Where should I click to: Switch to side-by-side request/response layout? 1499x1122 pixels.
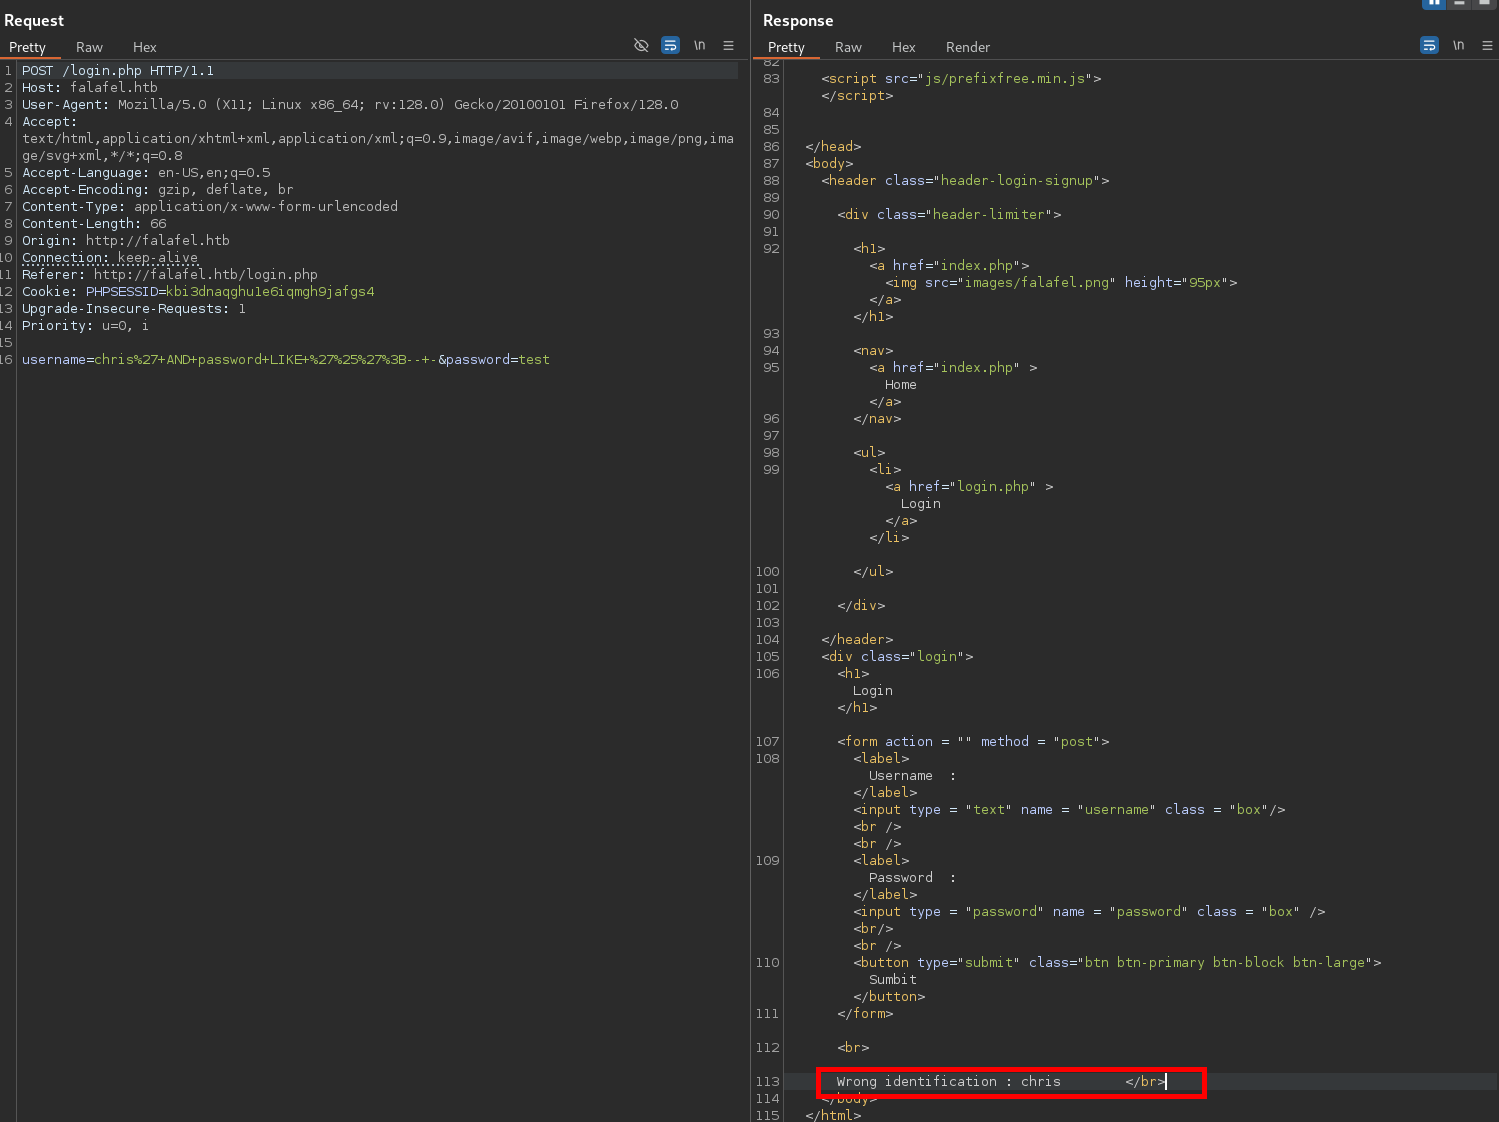pos(1434,4)
